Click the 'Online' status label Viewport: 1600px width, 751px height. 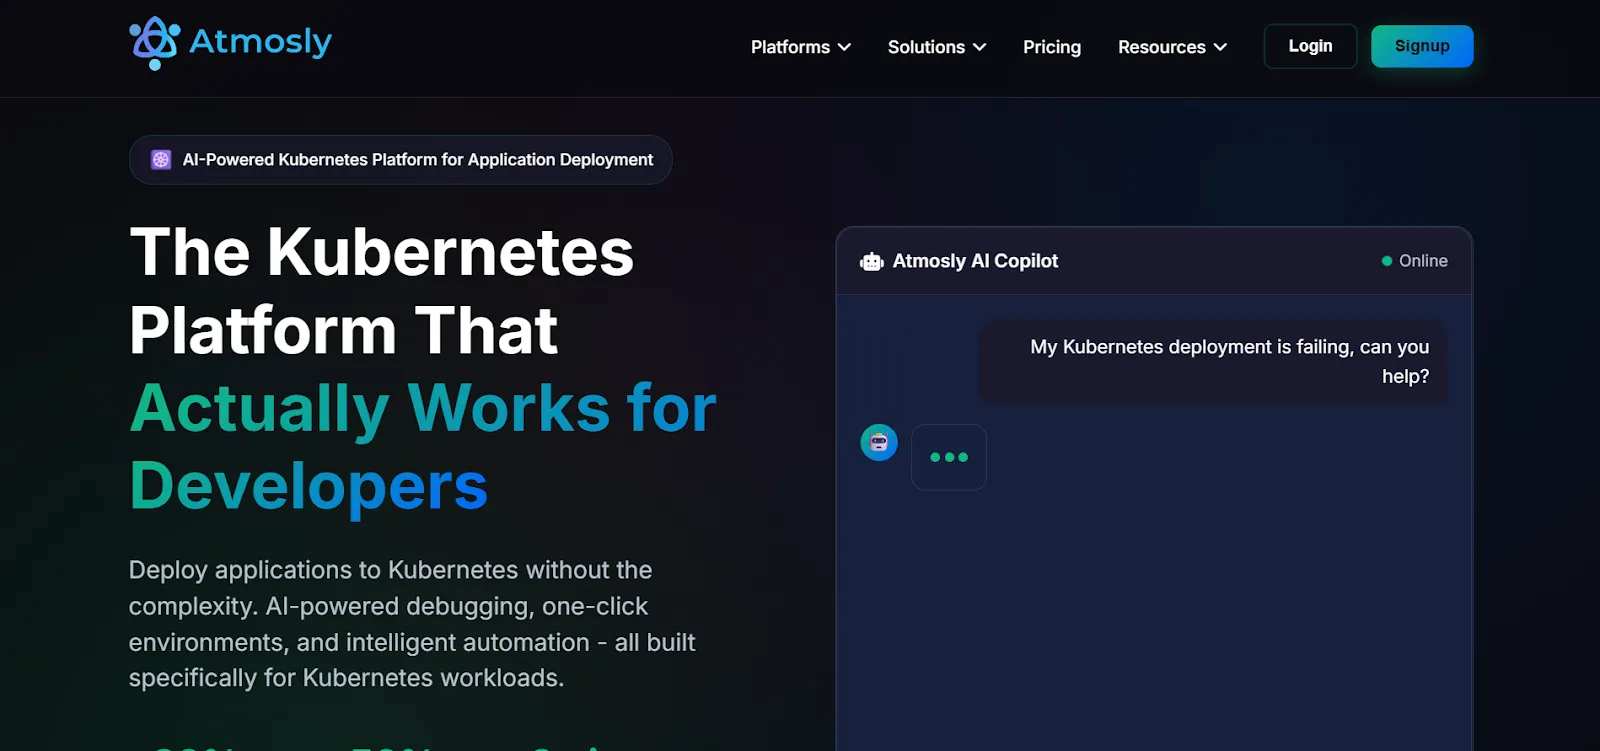coord(1423,261)
